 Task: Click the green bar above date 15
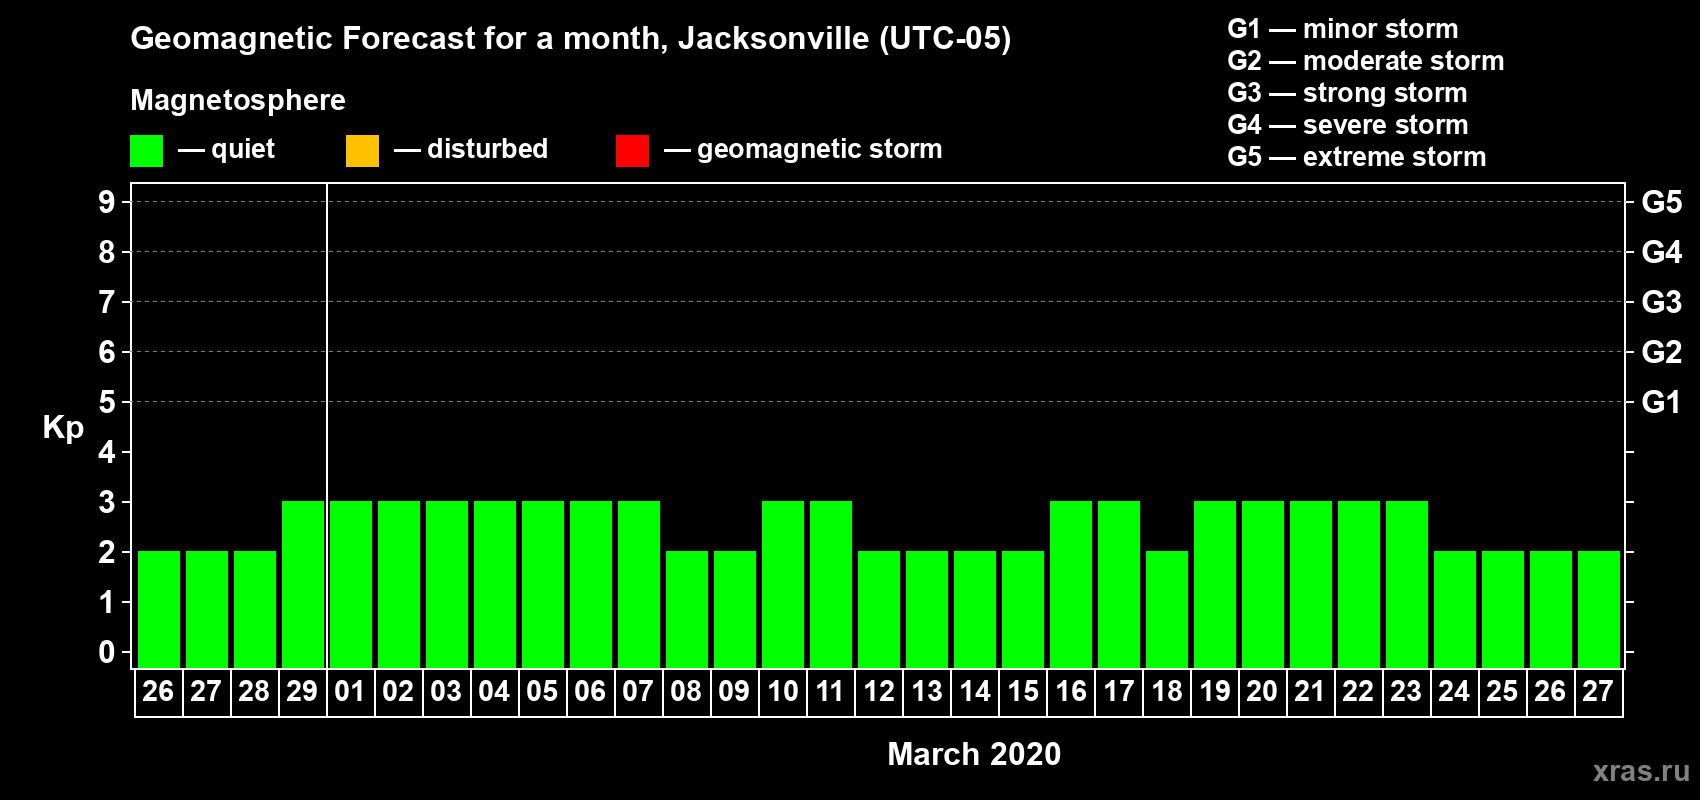click(x=1023, y=609)
